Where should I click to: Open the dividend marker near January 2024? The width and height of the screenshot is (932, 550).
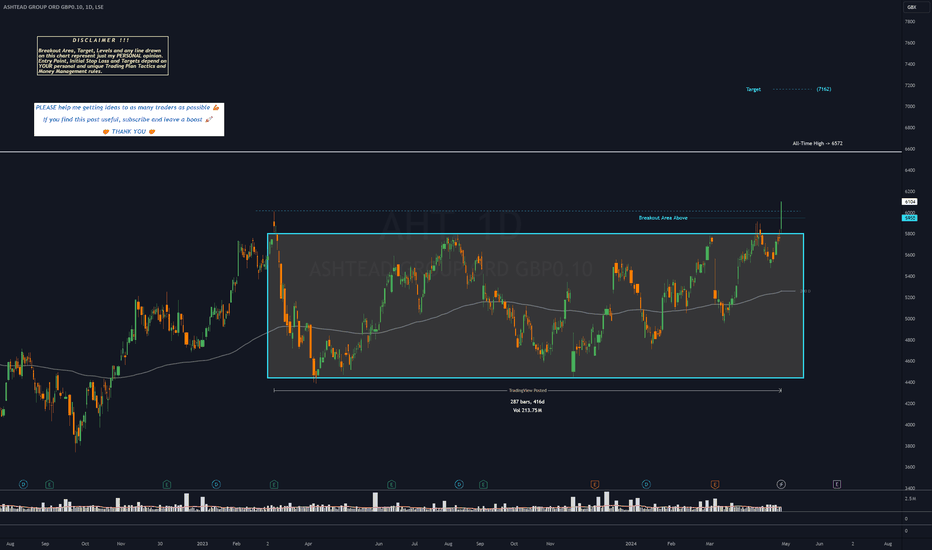646,485
